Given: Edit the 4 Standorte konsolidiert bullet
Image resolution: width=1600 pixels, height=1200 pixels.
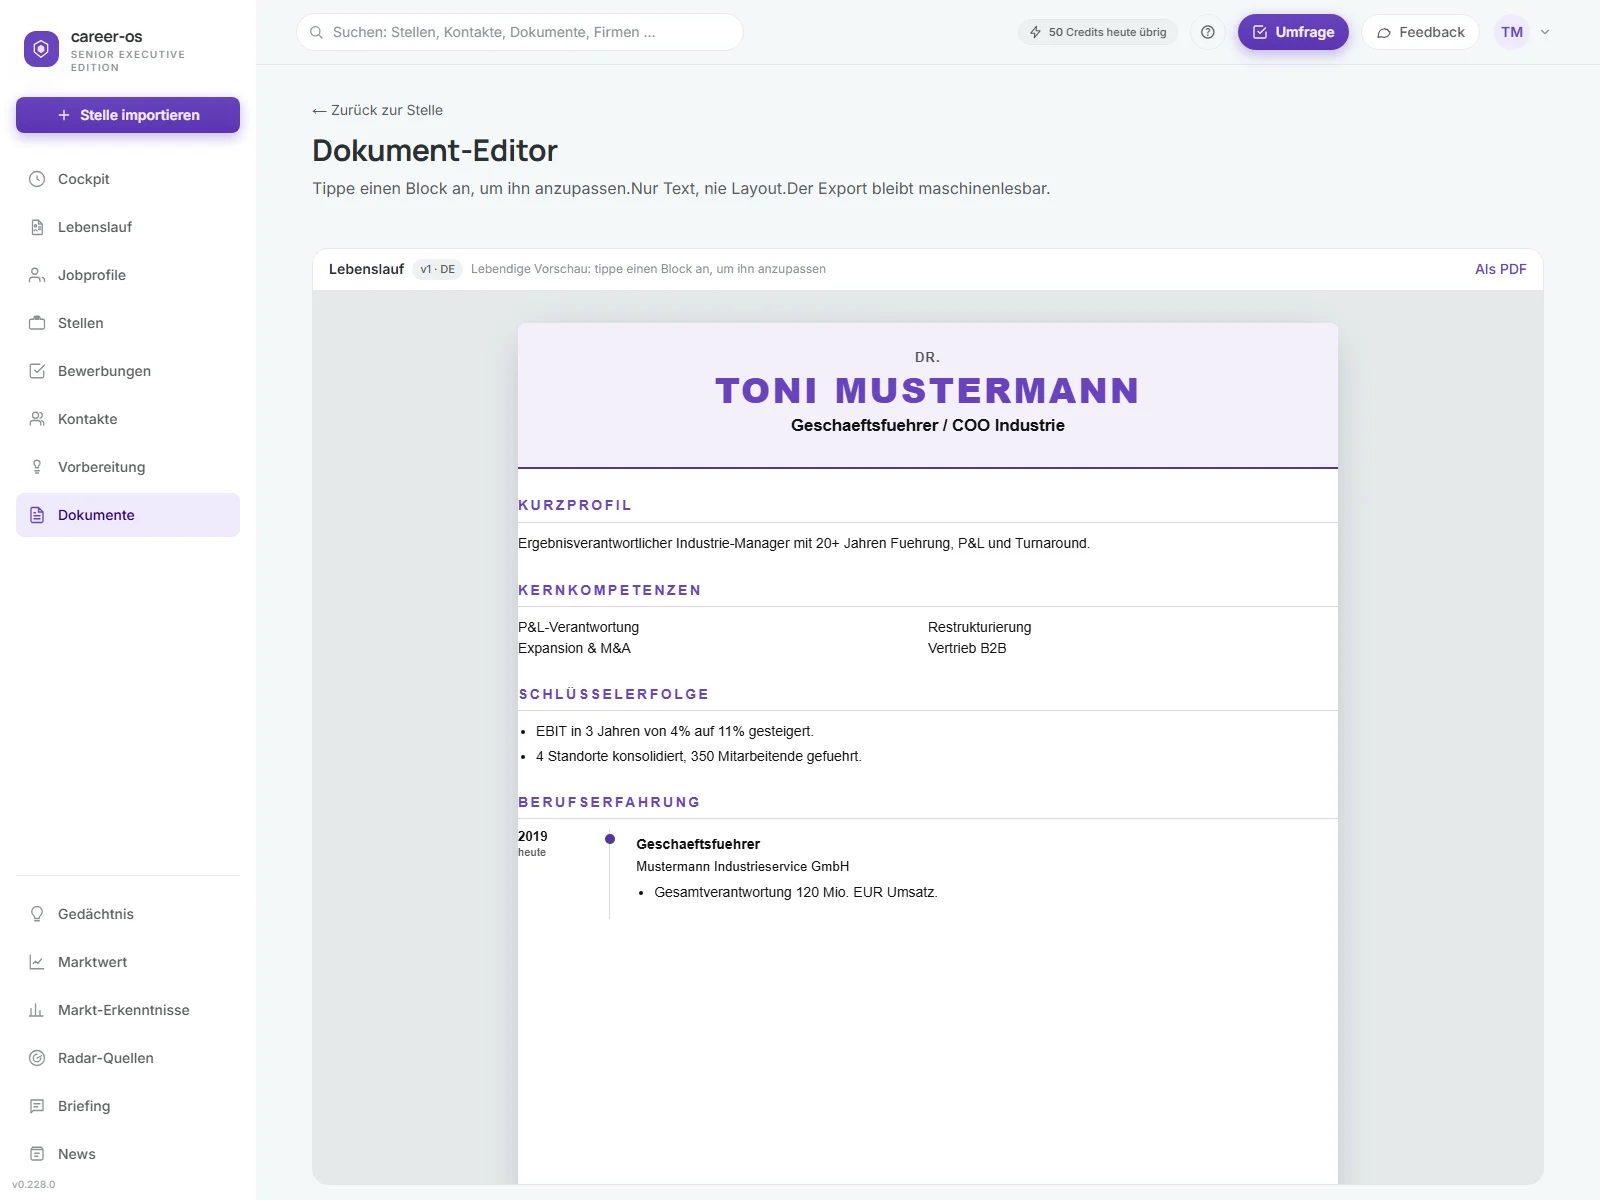Looking at the screenshot, I should (x=698, y=756).
